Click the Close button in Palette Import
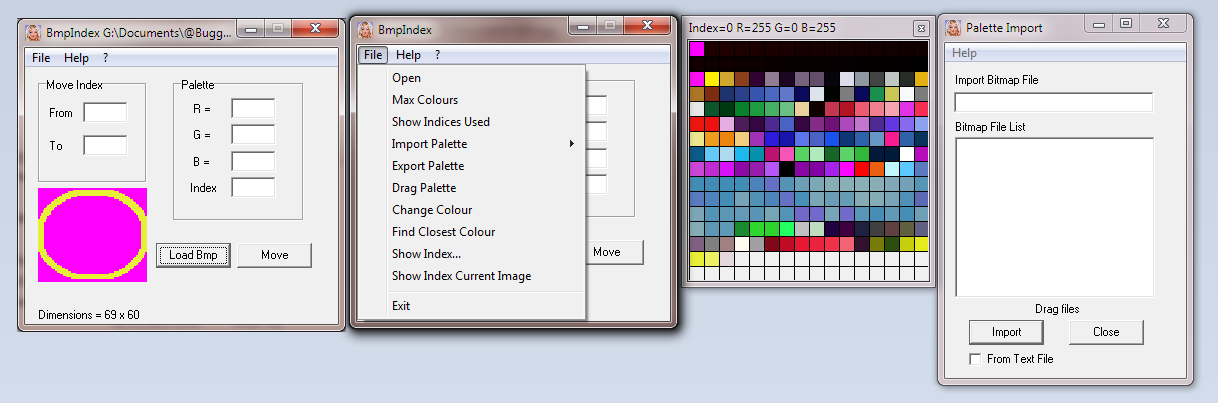This screenshot has height=403, width=1218. (x=1106, y=332)
